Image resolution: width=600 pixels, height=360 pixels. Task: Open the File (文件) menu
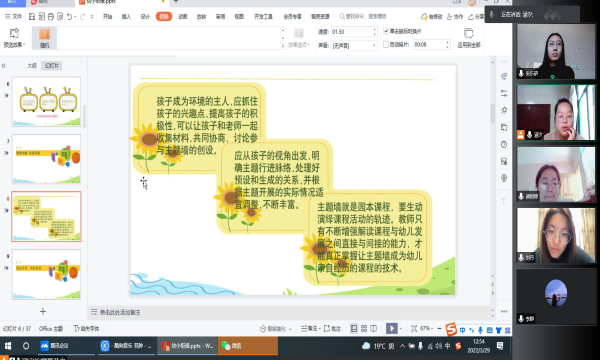[x=13, y=16]
